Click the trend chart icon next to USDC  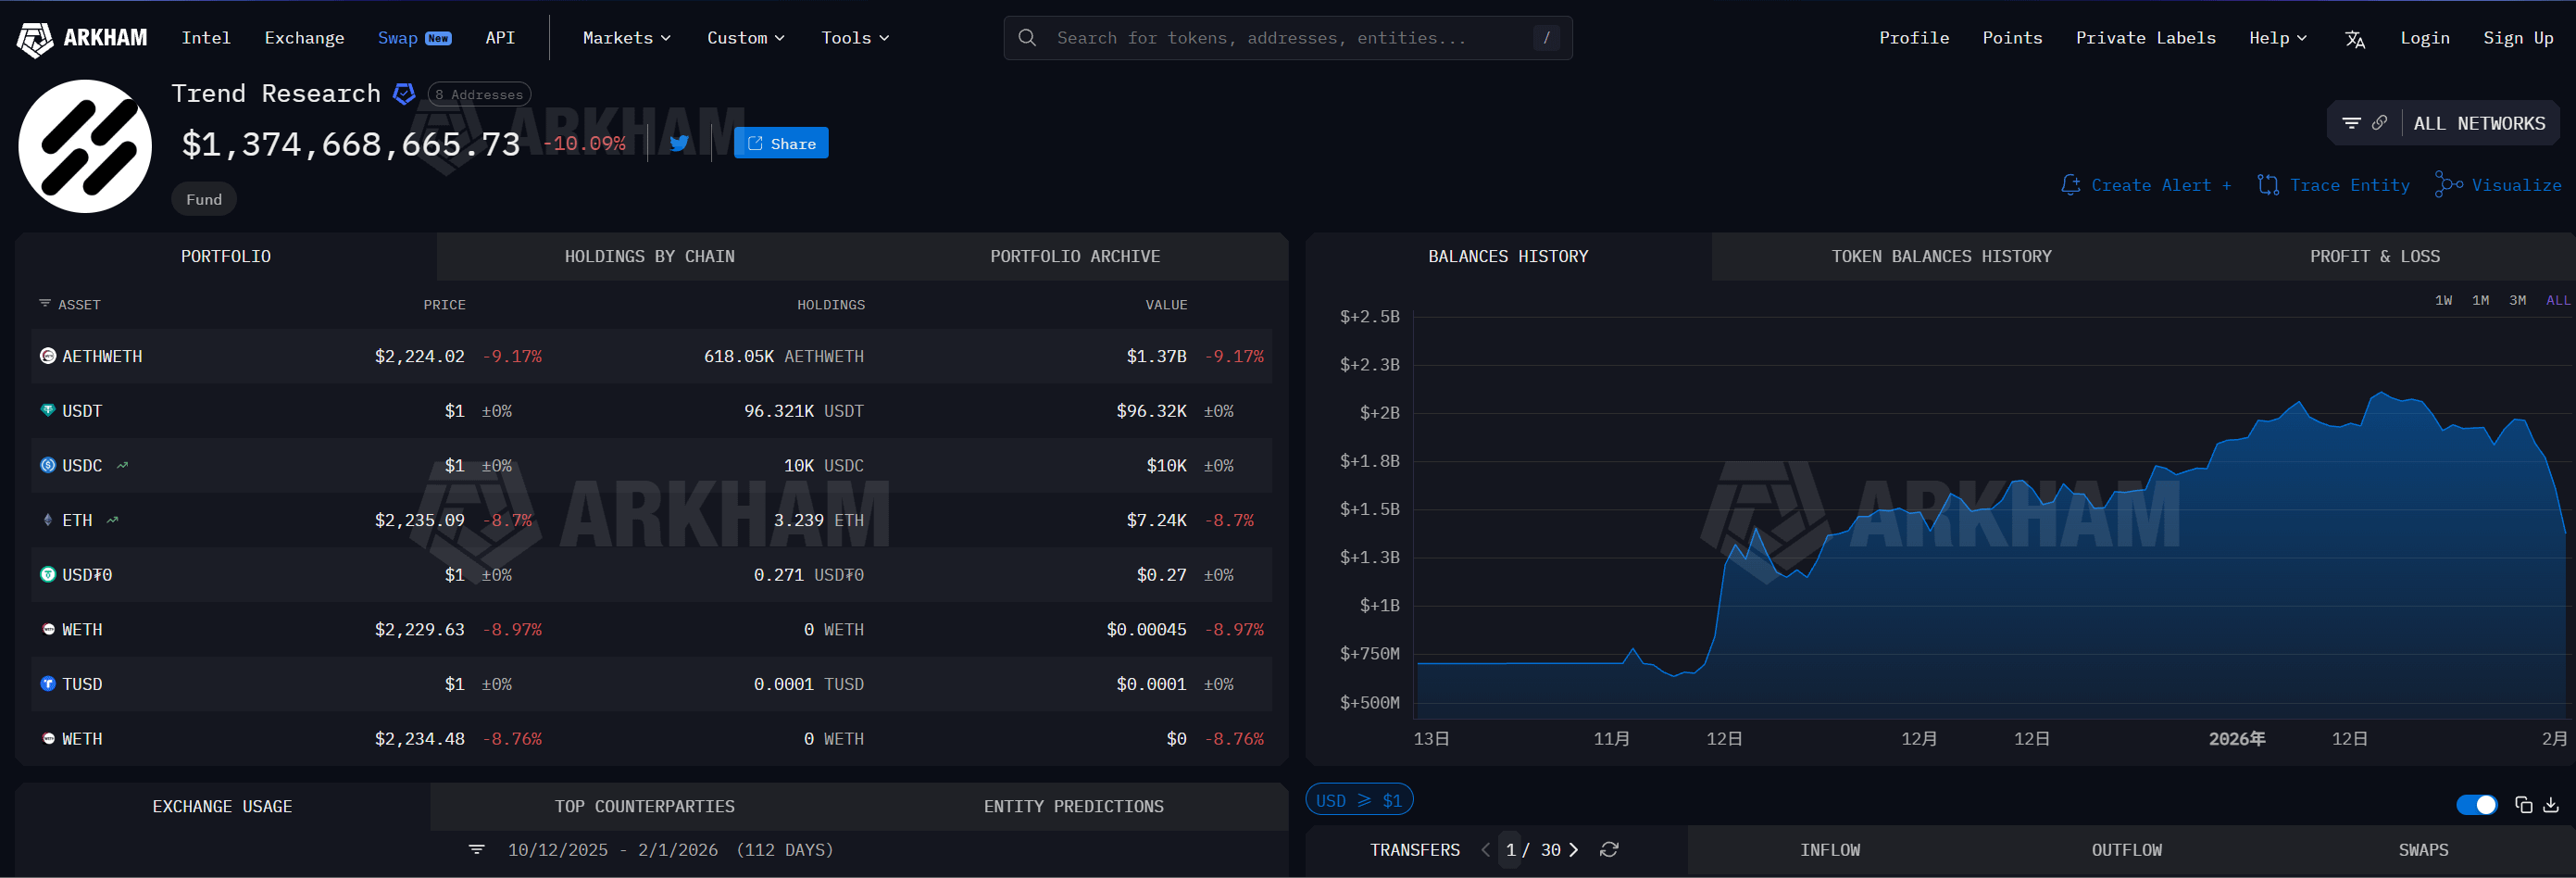122,465
